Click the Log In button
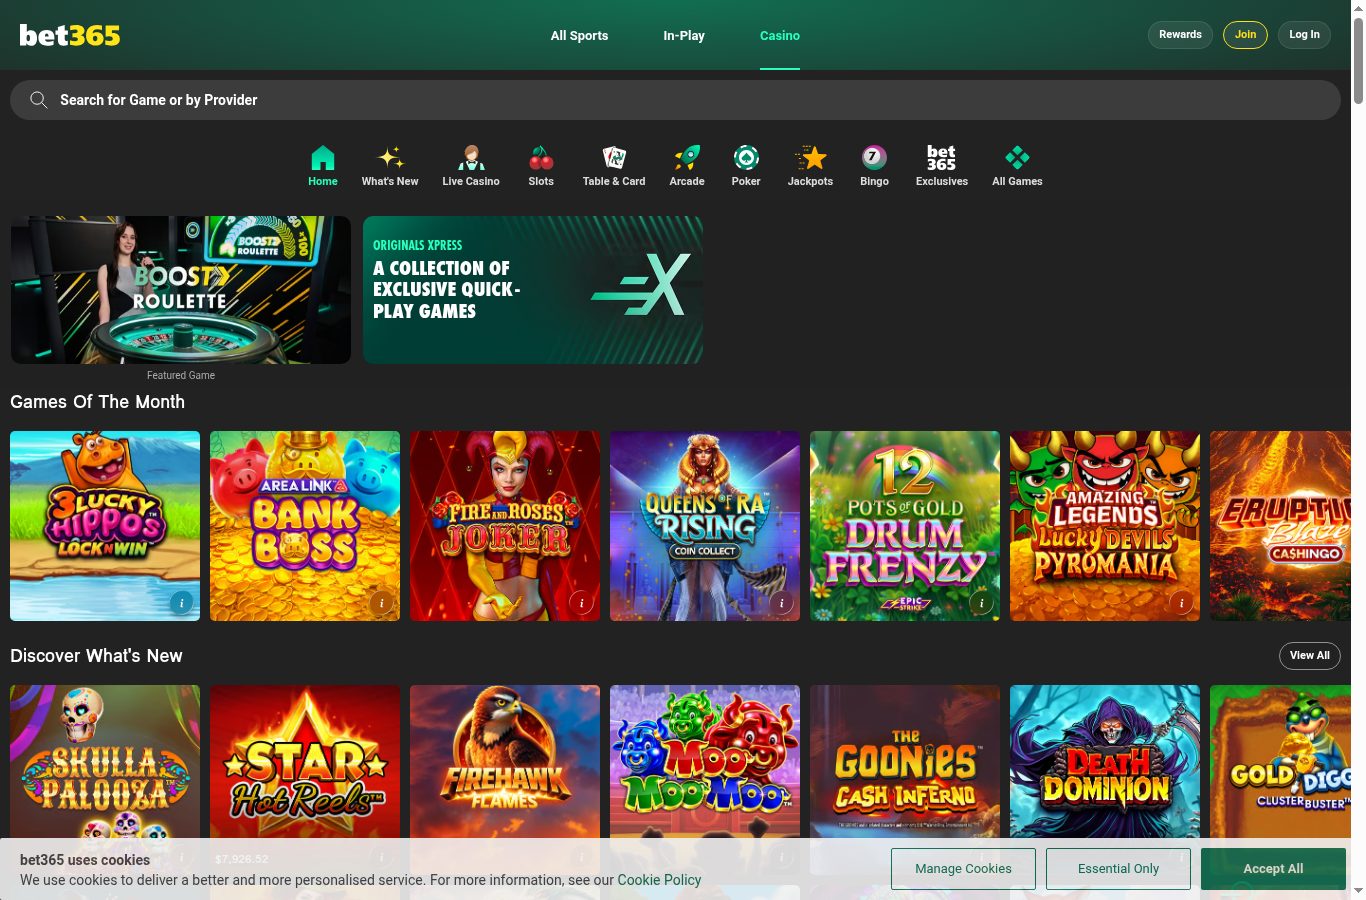The height and width of the screenshot is (900, 1366). 1304,35
